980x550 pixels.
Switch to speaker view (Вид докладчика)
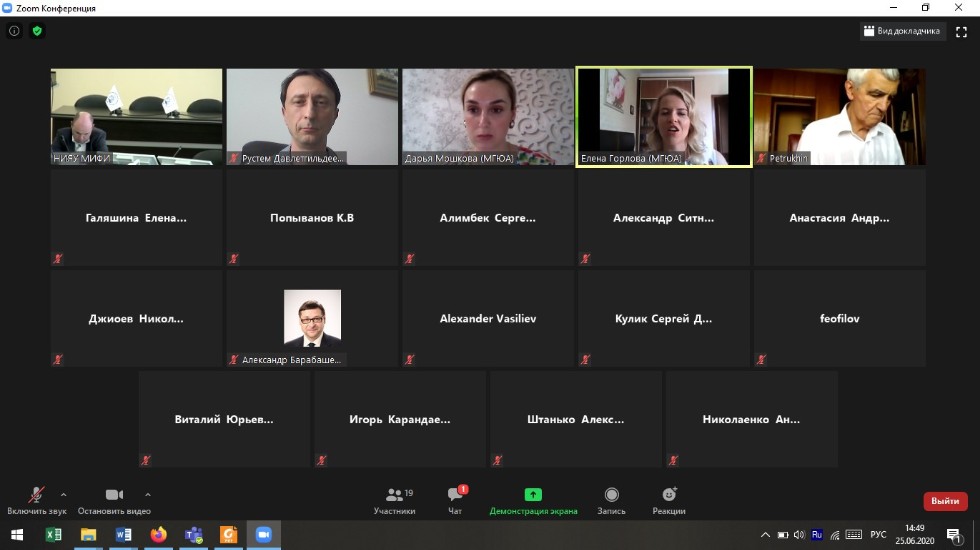902,31
